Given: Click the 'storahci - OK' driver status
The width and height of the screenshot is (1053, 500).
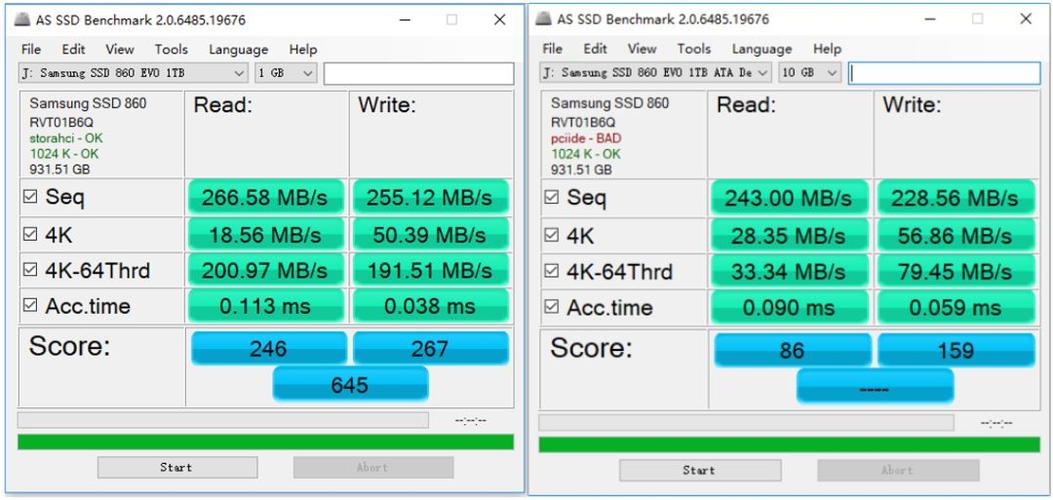Looking at the screenshot, I should [x=66, y=138].
